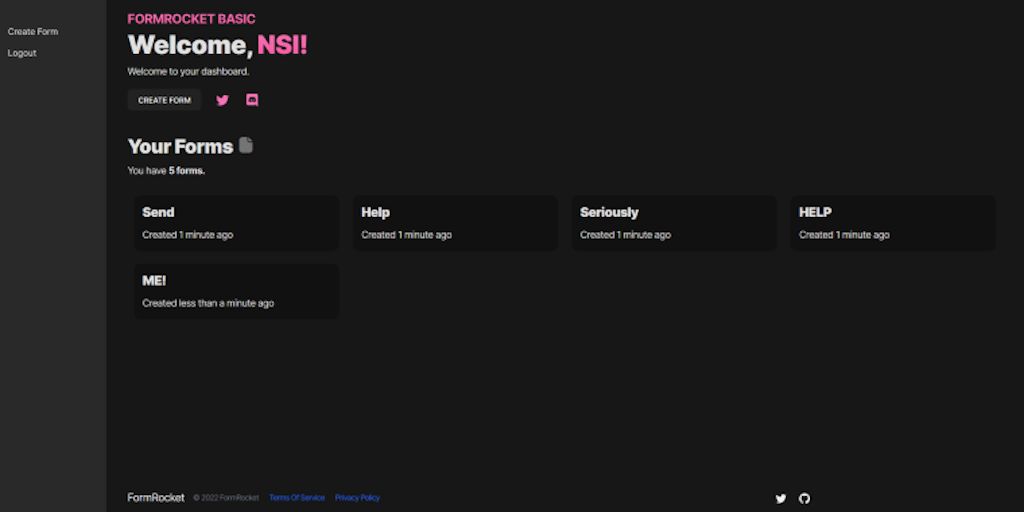Click the FORMROCKET BASIC plan label

tap(191, 19)
